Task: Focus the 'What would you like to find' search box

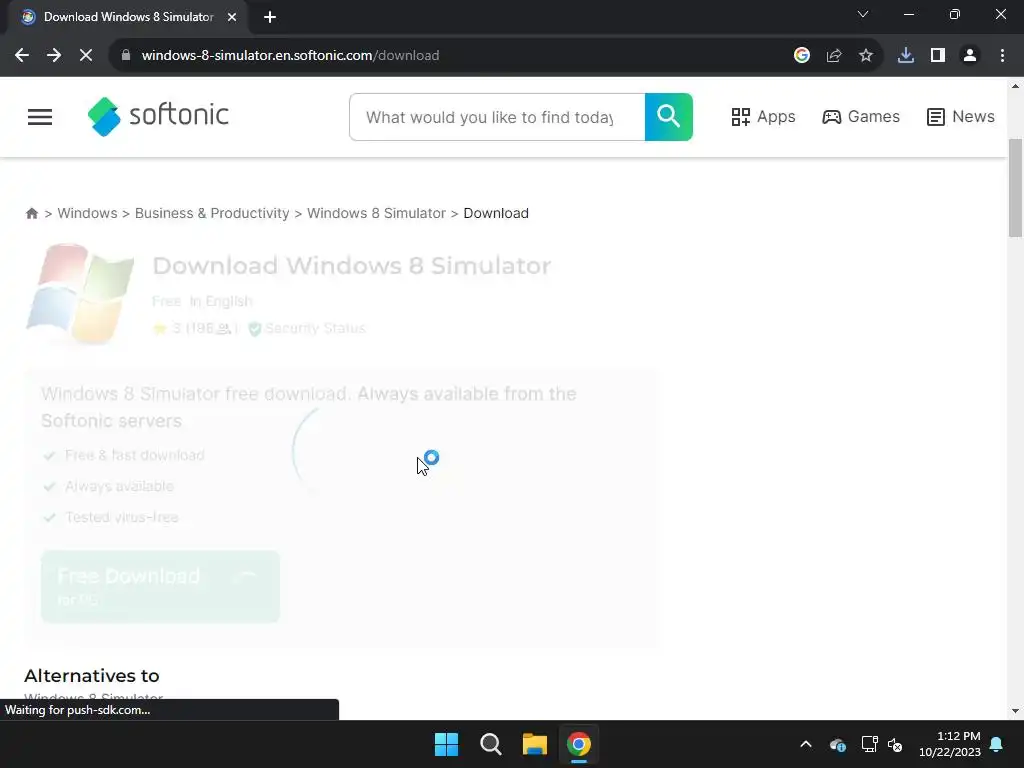Action: pyautogui.click(x=497, y=117)
